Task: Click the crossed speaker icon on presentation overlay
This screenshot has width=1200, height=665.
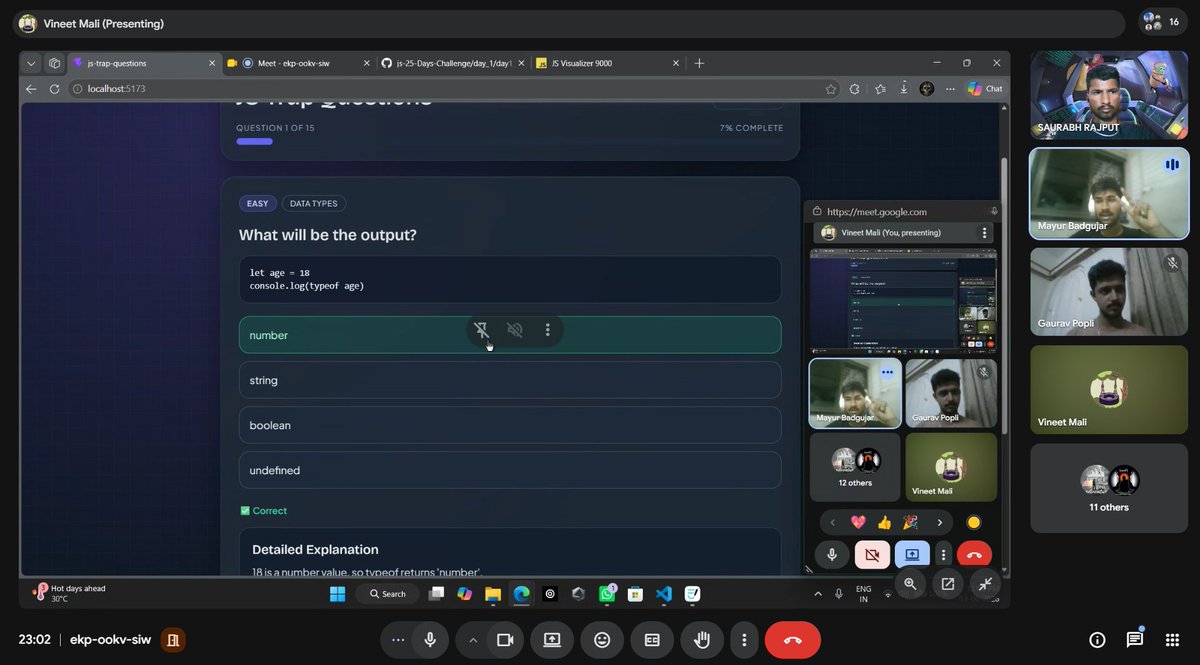Action: point(515,330)
